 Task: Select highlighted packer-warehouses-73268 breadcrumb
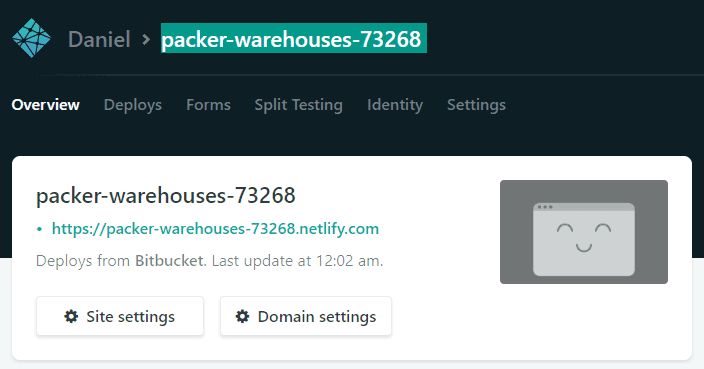(x=294, y=39)
